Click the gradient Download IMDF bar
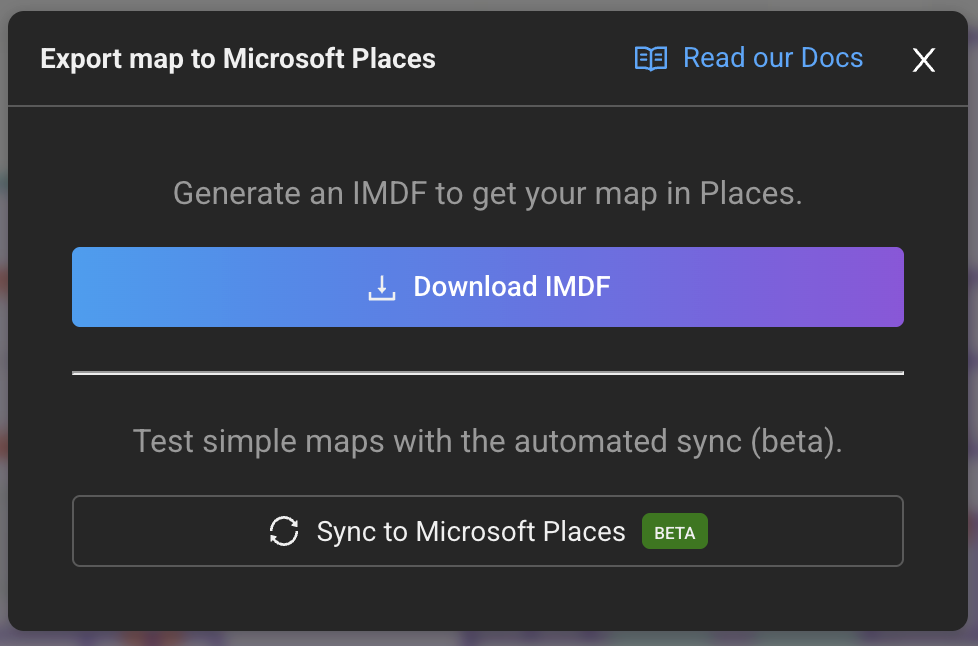Viewport: 978px width, 646px height. (488, 286)
